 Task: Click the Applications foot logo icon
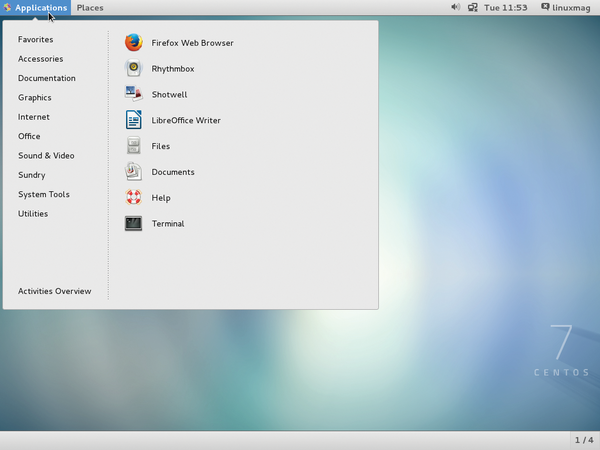7,7
